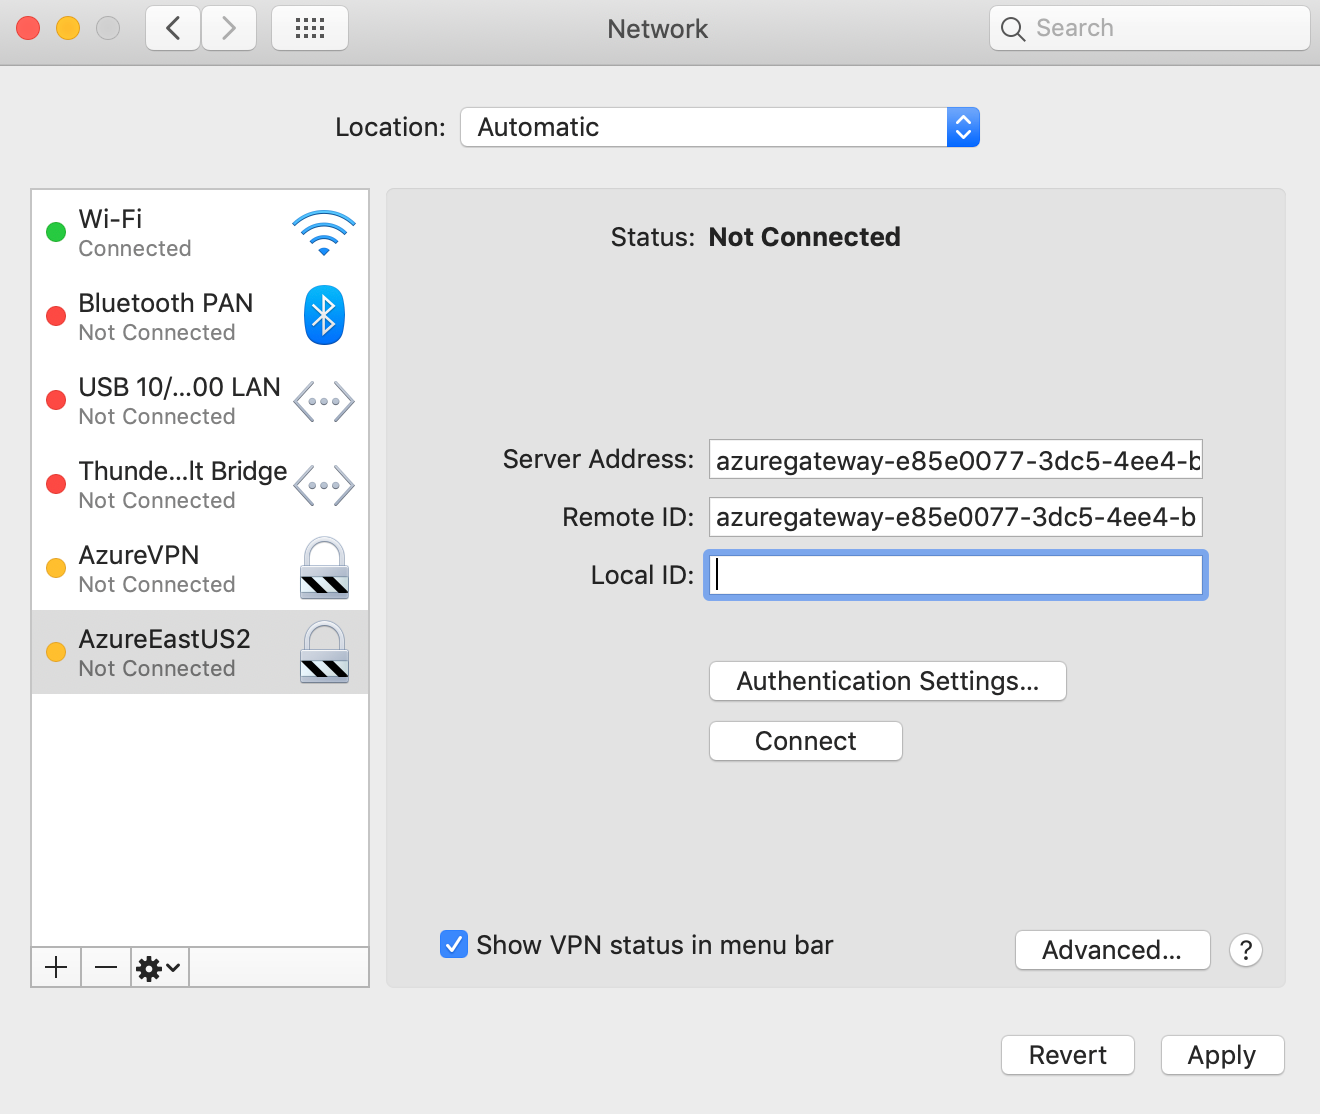Remove the selected network service
Image resolution: width=1320 pixels, height=1114 pixels.
pyautogui.click(x=106, y=967)
